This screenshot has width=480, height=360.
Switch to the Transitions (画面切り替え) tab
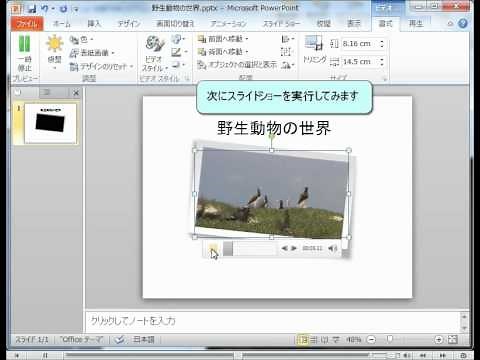tap(175, 23)
